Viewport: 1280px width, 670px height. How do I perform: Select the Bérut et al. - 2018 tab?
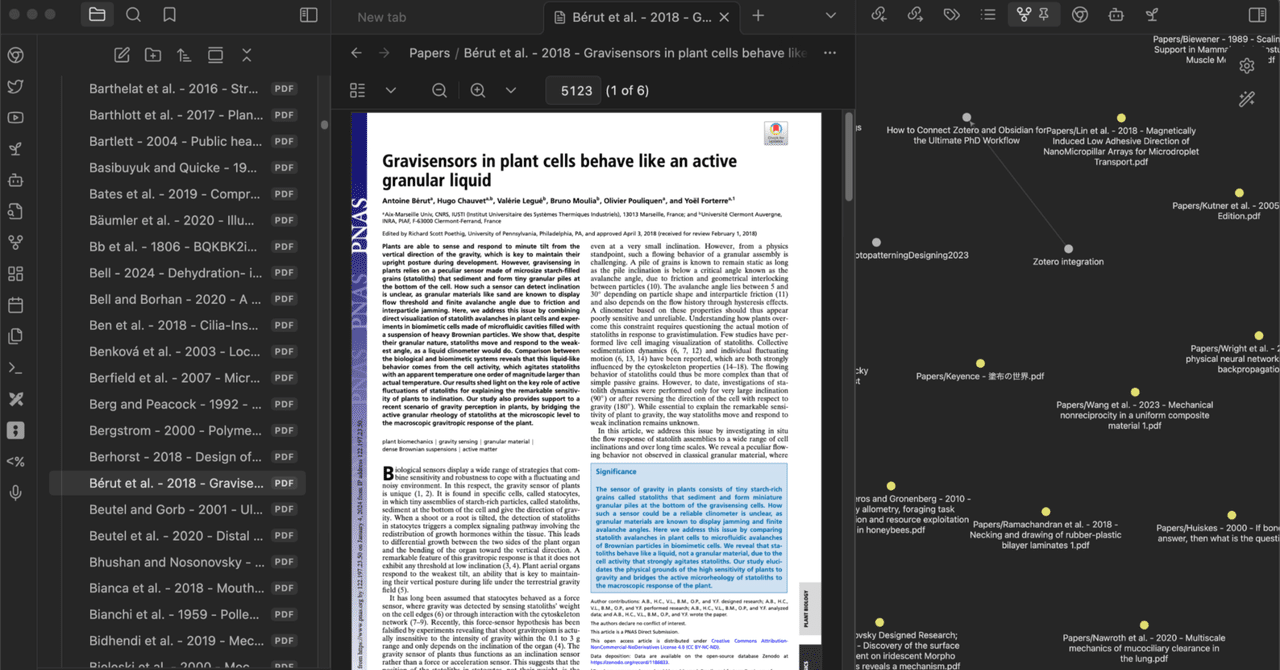pos(643,17)
